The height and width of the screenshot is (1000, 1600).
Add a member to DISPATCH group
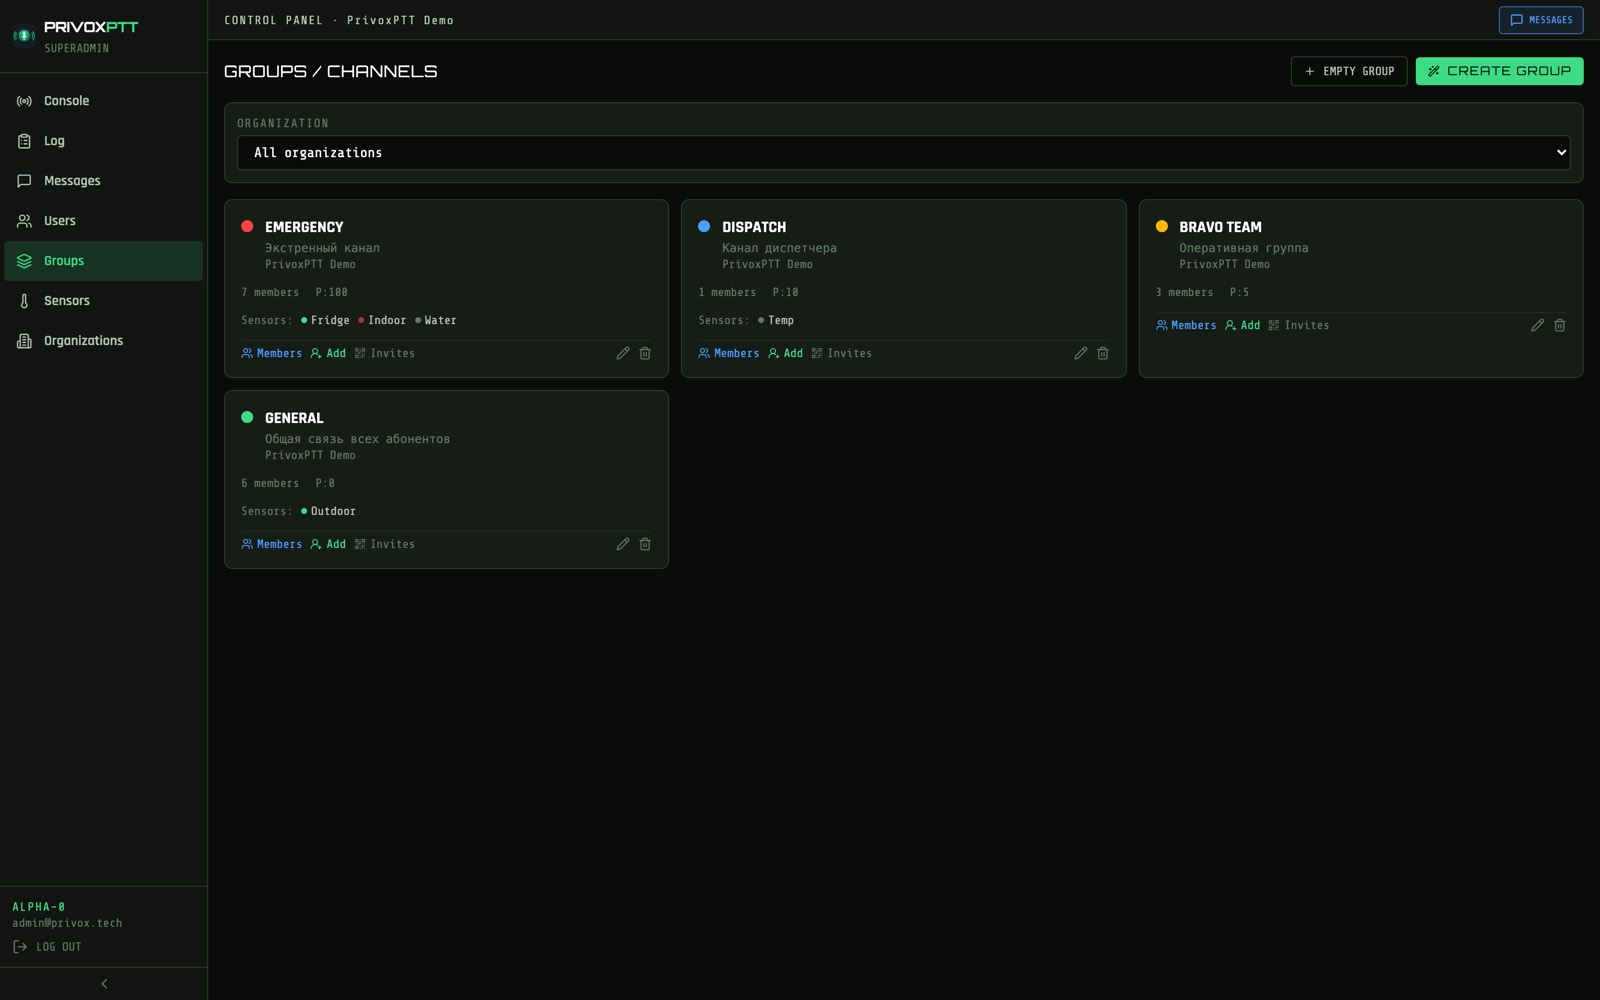[x=786, y=353]
